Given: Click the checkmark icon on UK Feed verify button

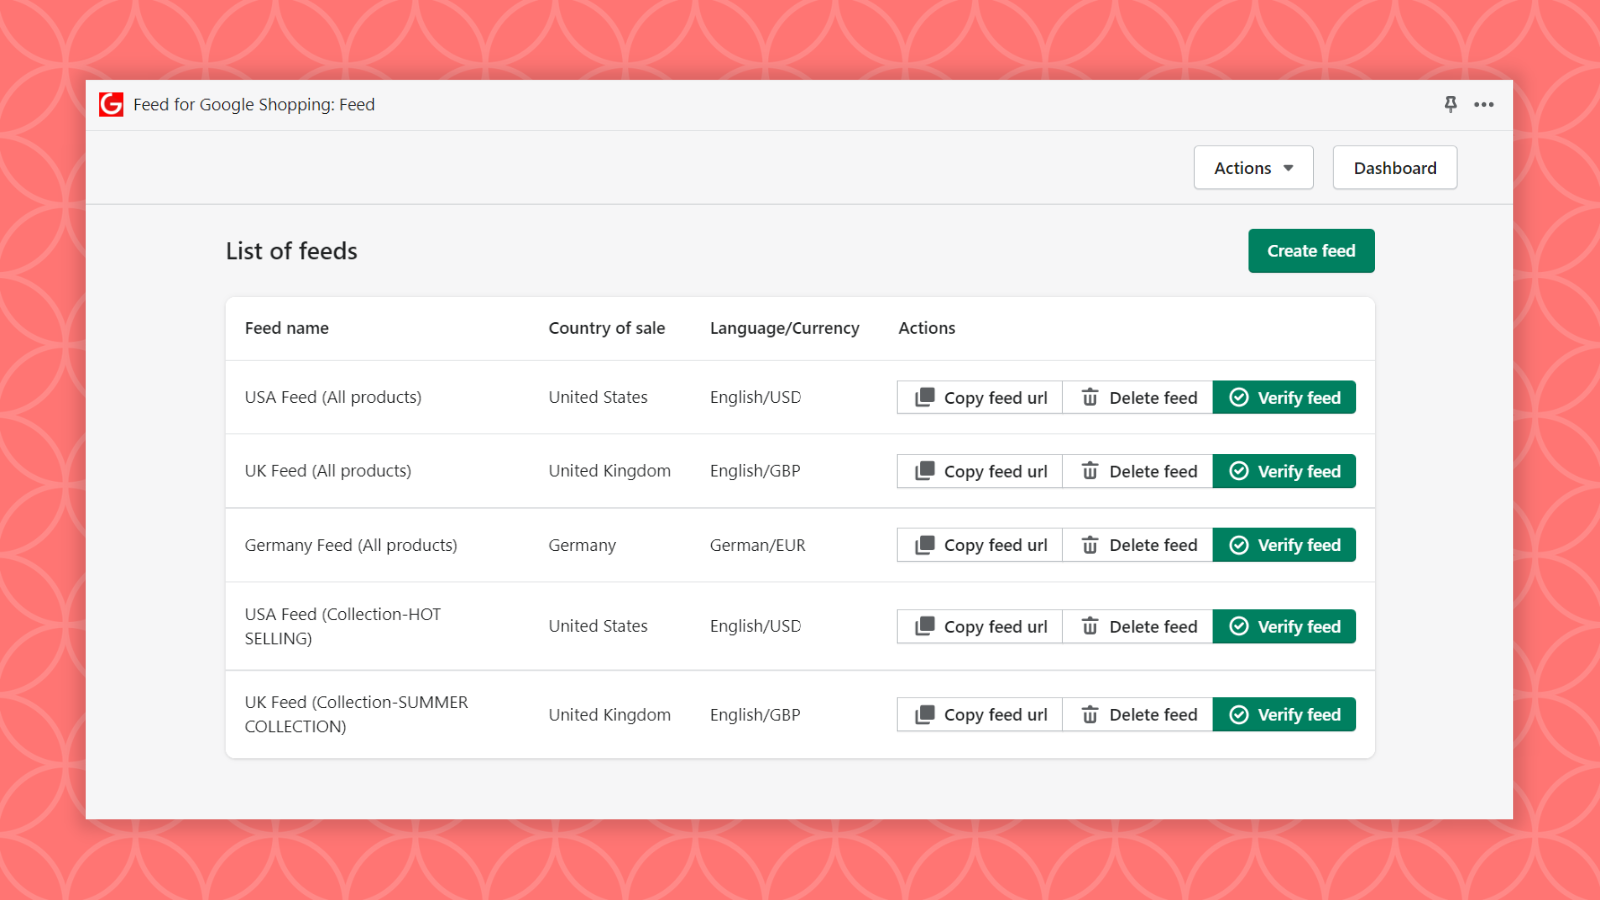Looking at the screenshot, I should coord(1240,471).
